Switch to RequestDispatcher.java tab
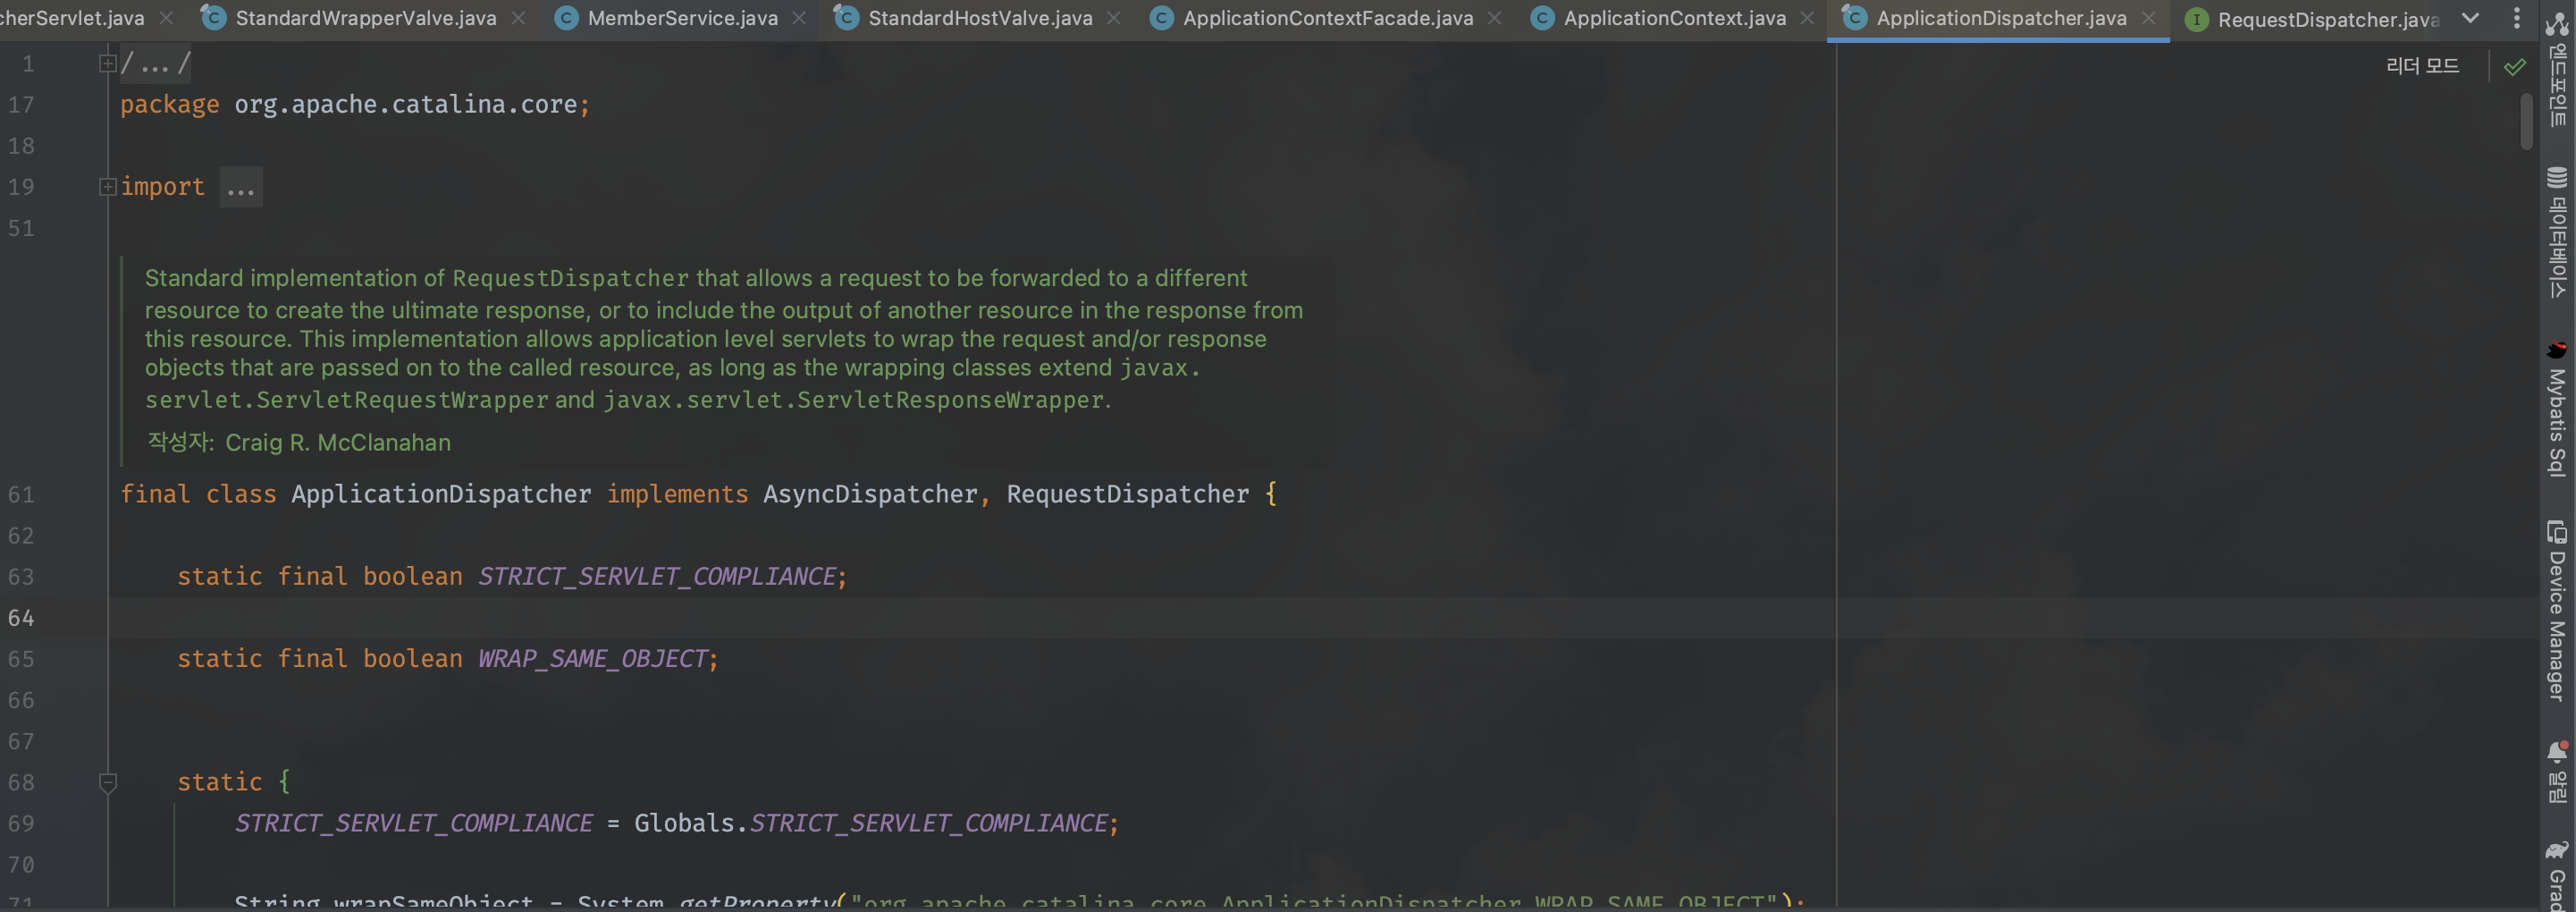The width and height of the screenshot is (2576, 912). point(2328,19)
